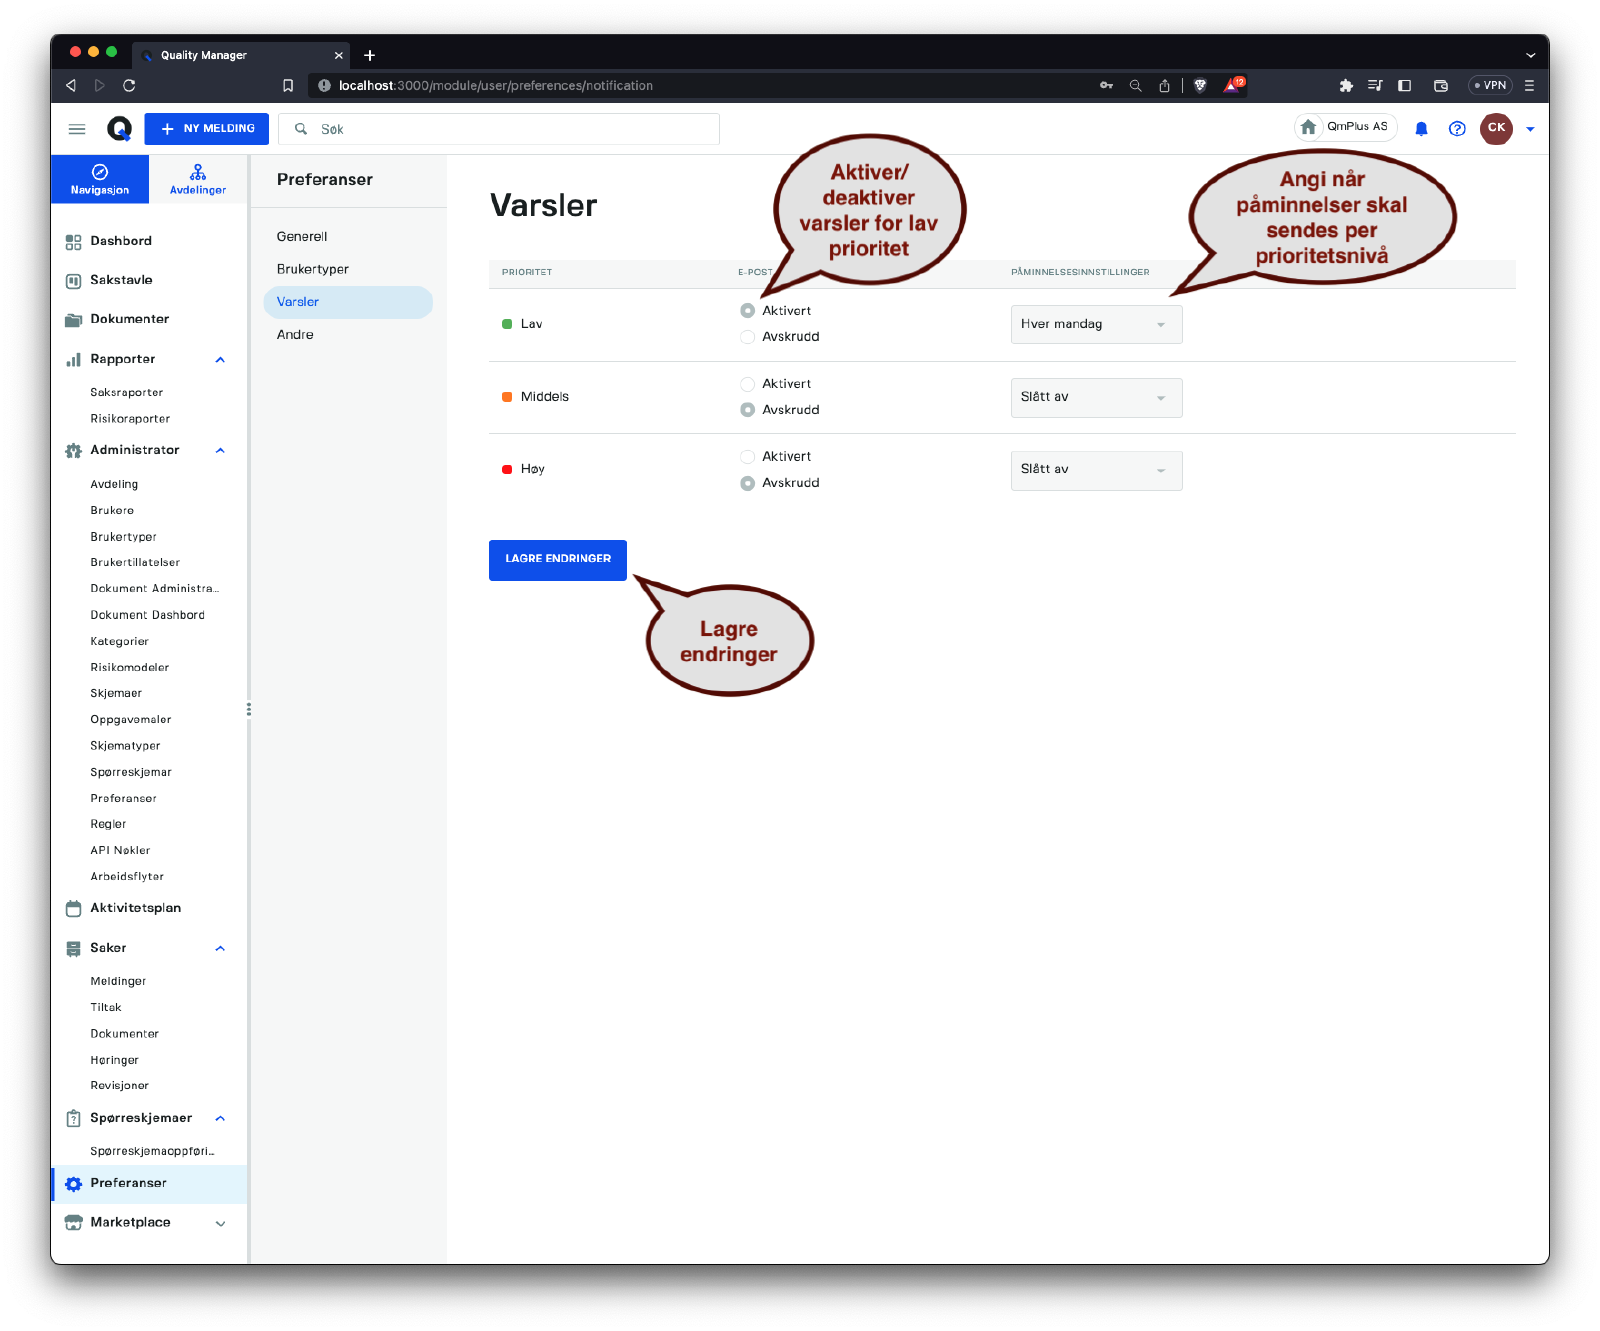This screenshot has height=1331, width=1600.
Task: Open the hamburger menu icon
Action: coord(77,129)
